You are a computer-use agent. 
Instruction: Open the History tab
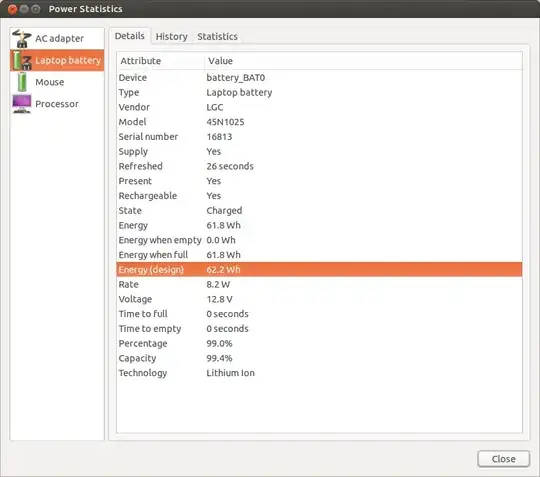[x=172, y=37]
